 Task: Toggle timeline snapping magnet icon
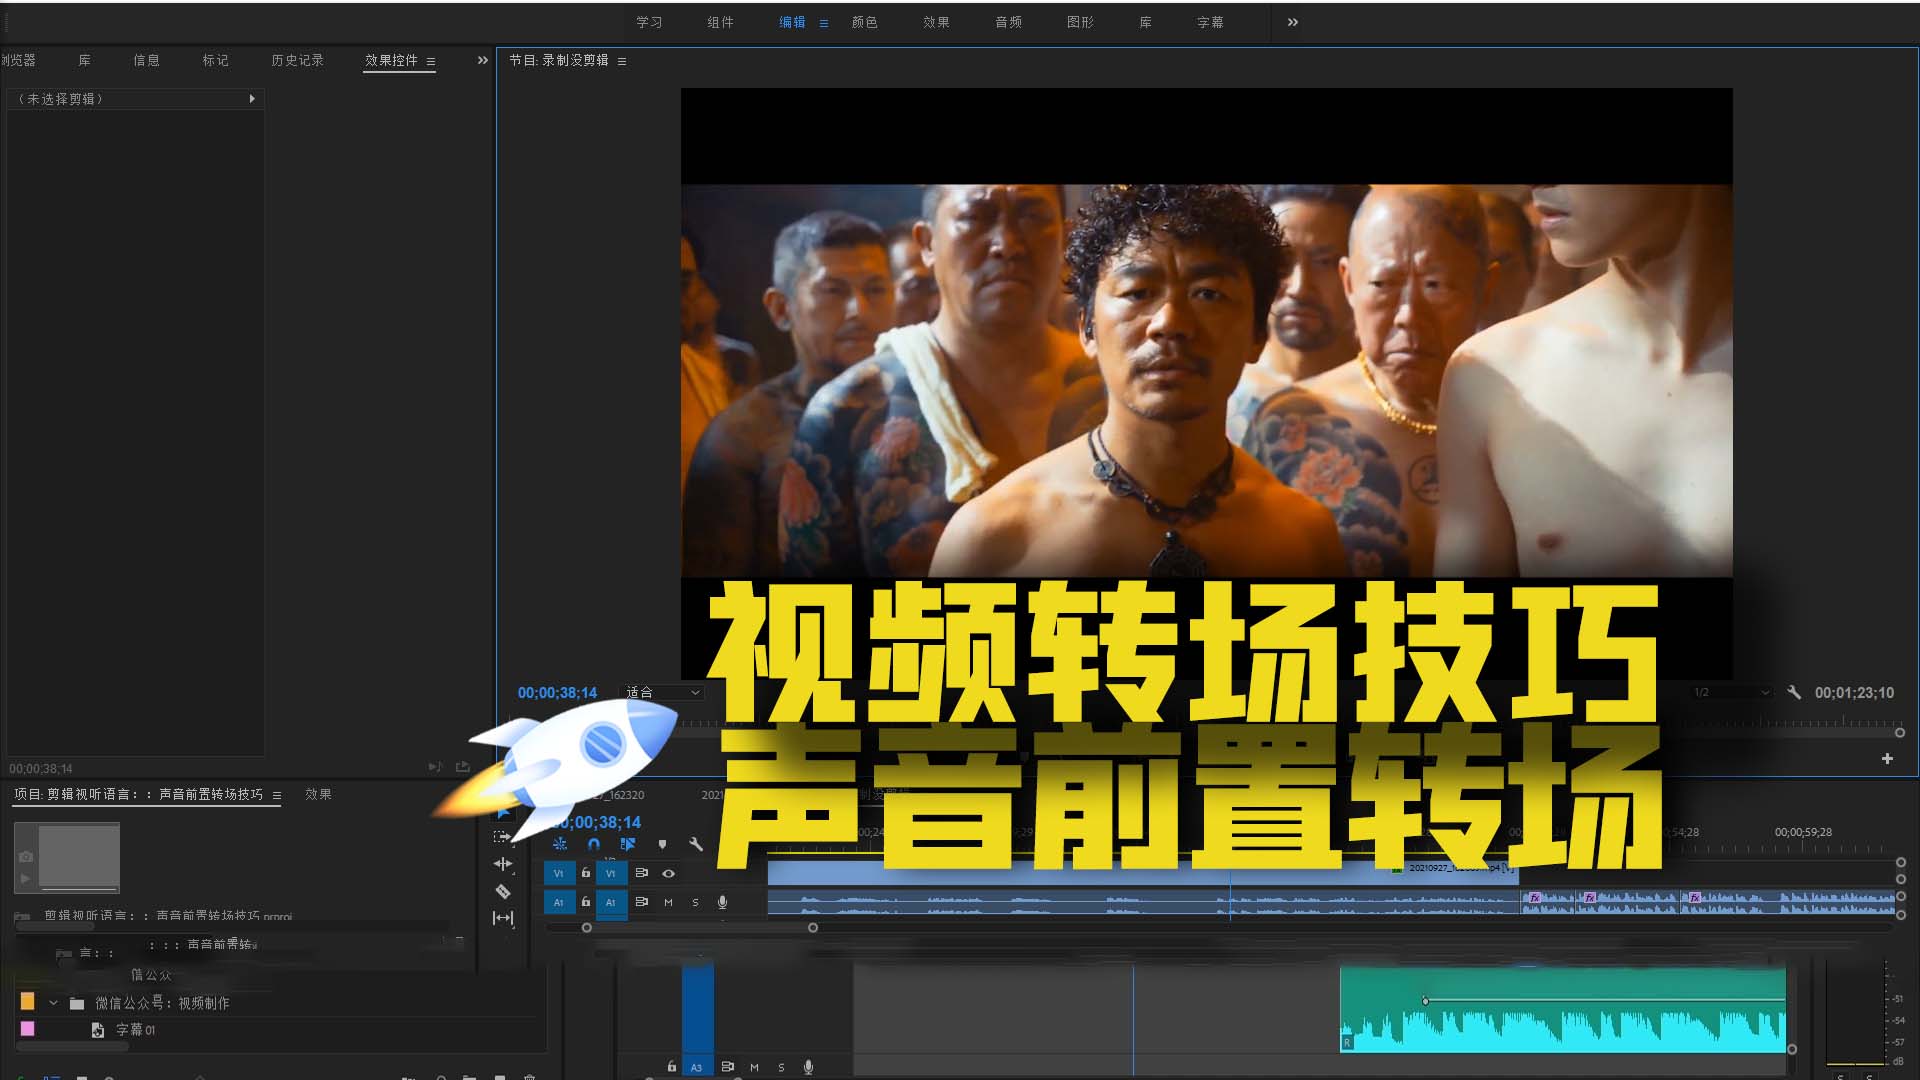tap(594, 844)
